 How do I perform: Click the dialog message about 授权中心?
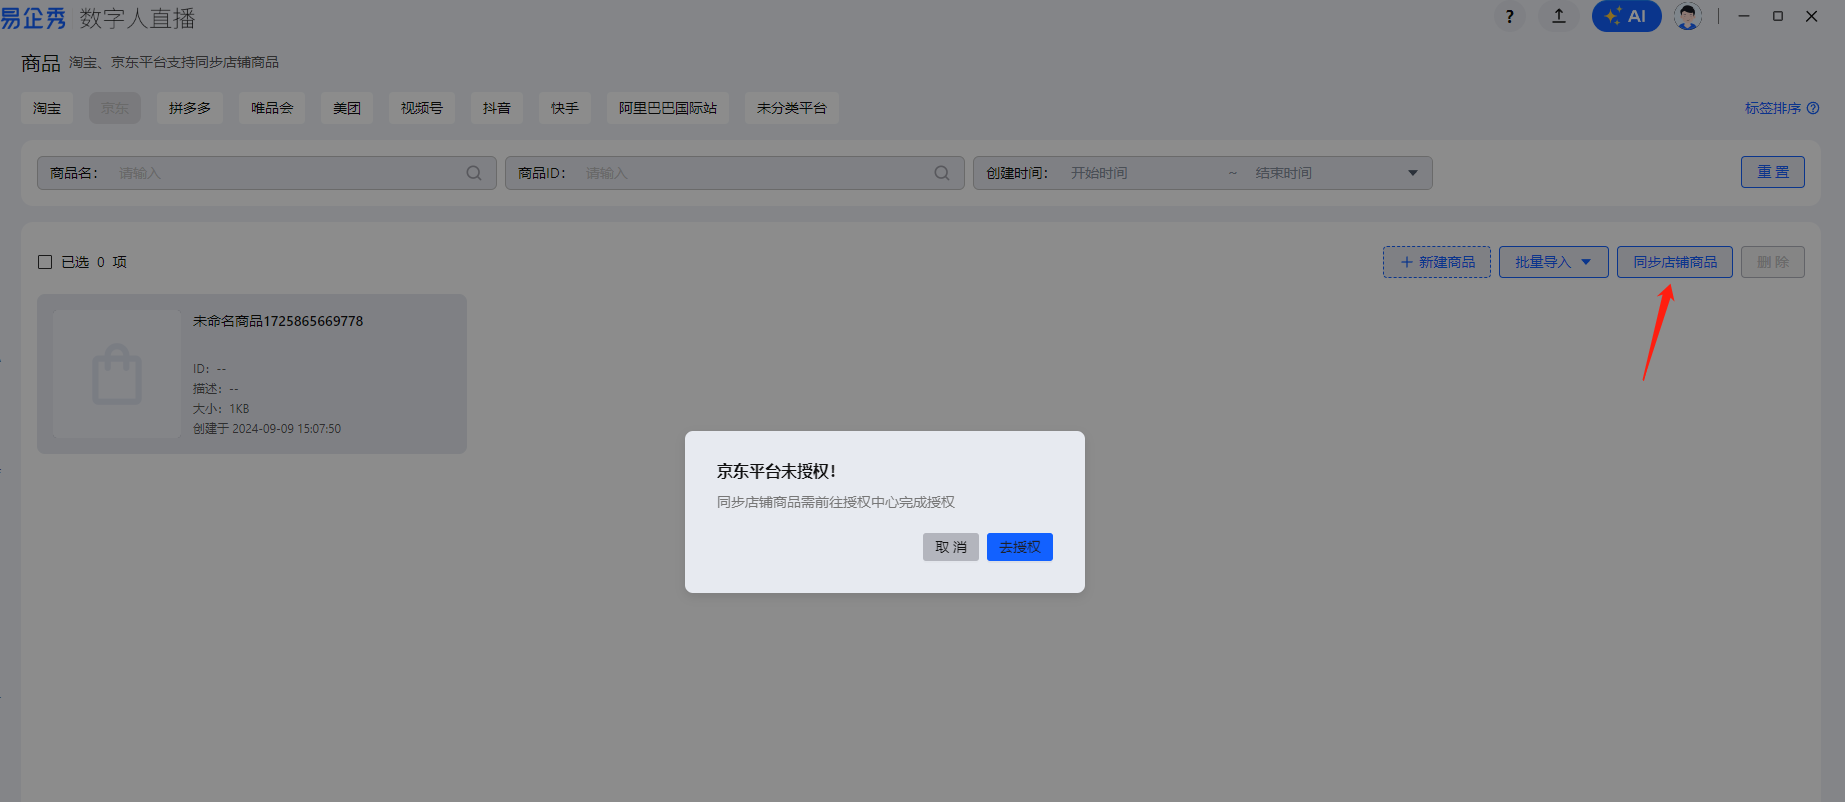(x=836, y=502)
